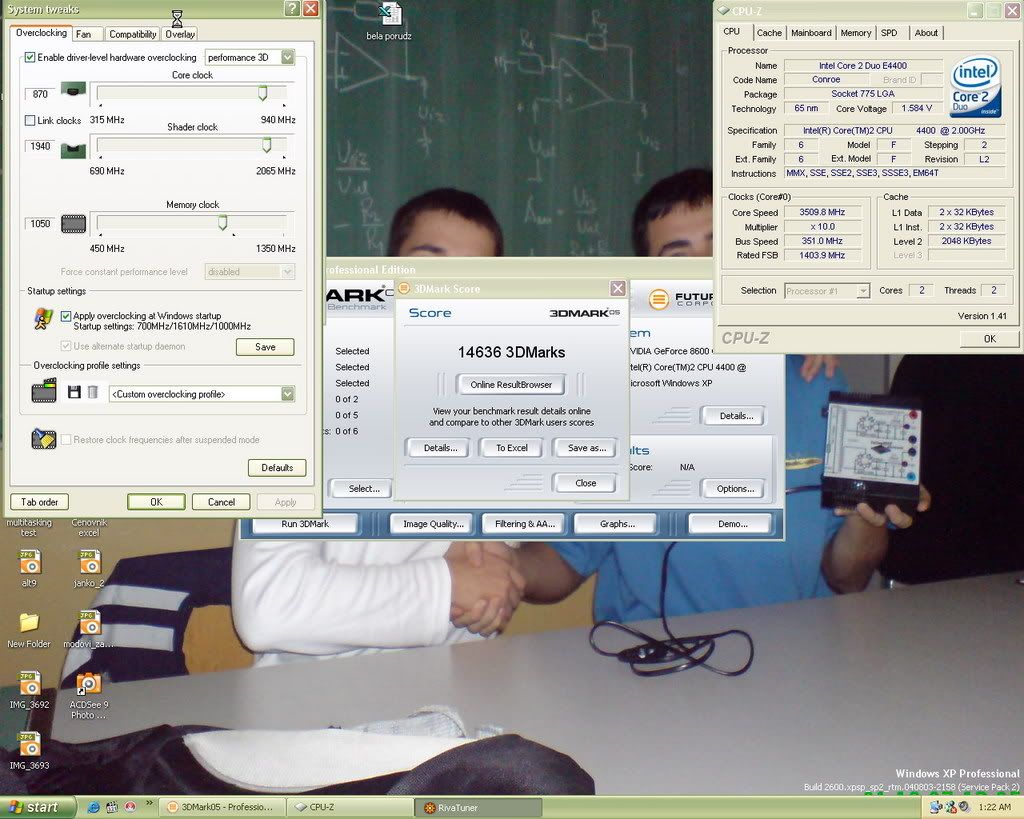Click the shader clock value field 1940
This screenshot has width=1024, height=819.
(40, 146)
